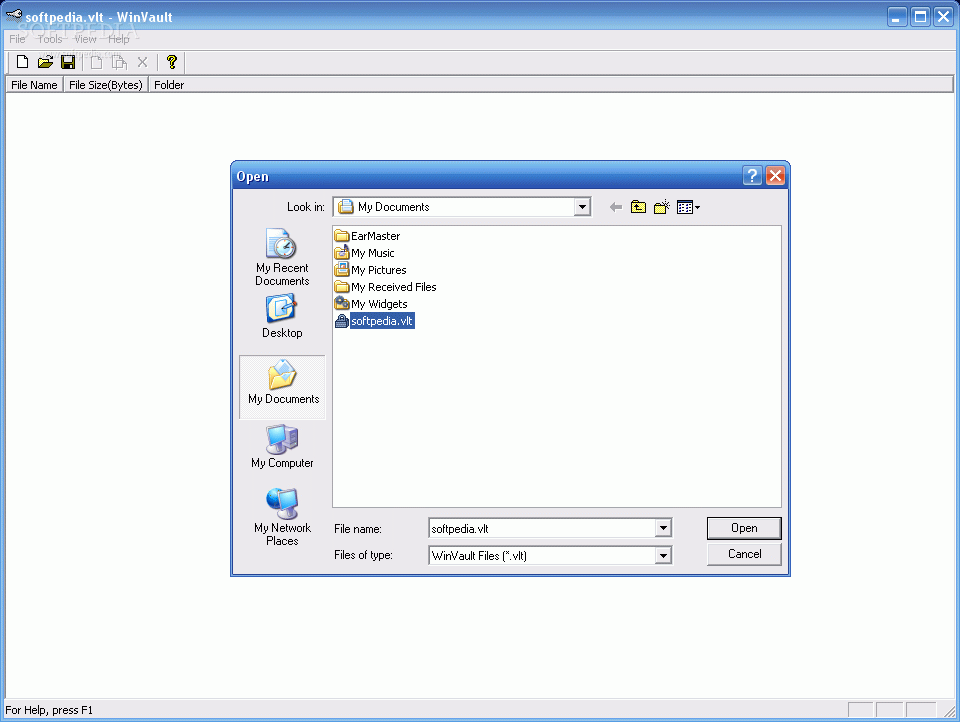Viewport: 960px width, 722px height.
Task: Click the Open vault folder toolbar icon
Action: 45,62
